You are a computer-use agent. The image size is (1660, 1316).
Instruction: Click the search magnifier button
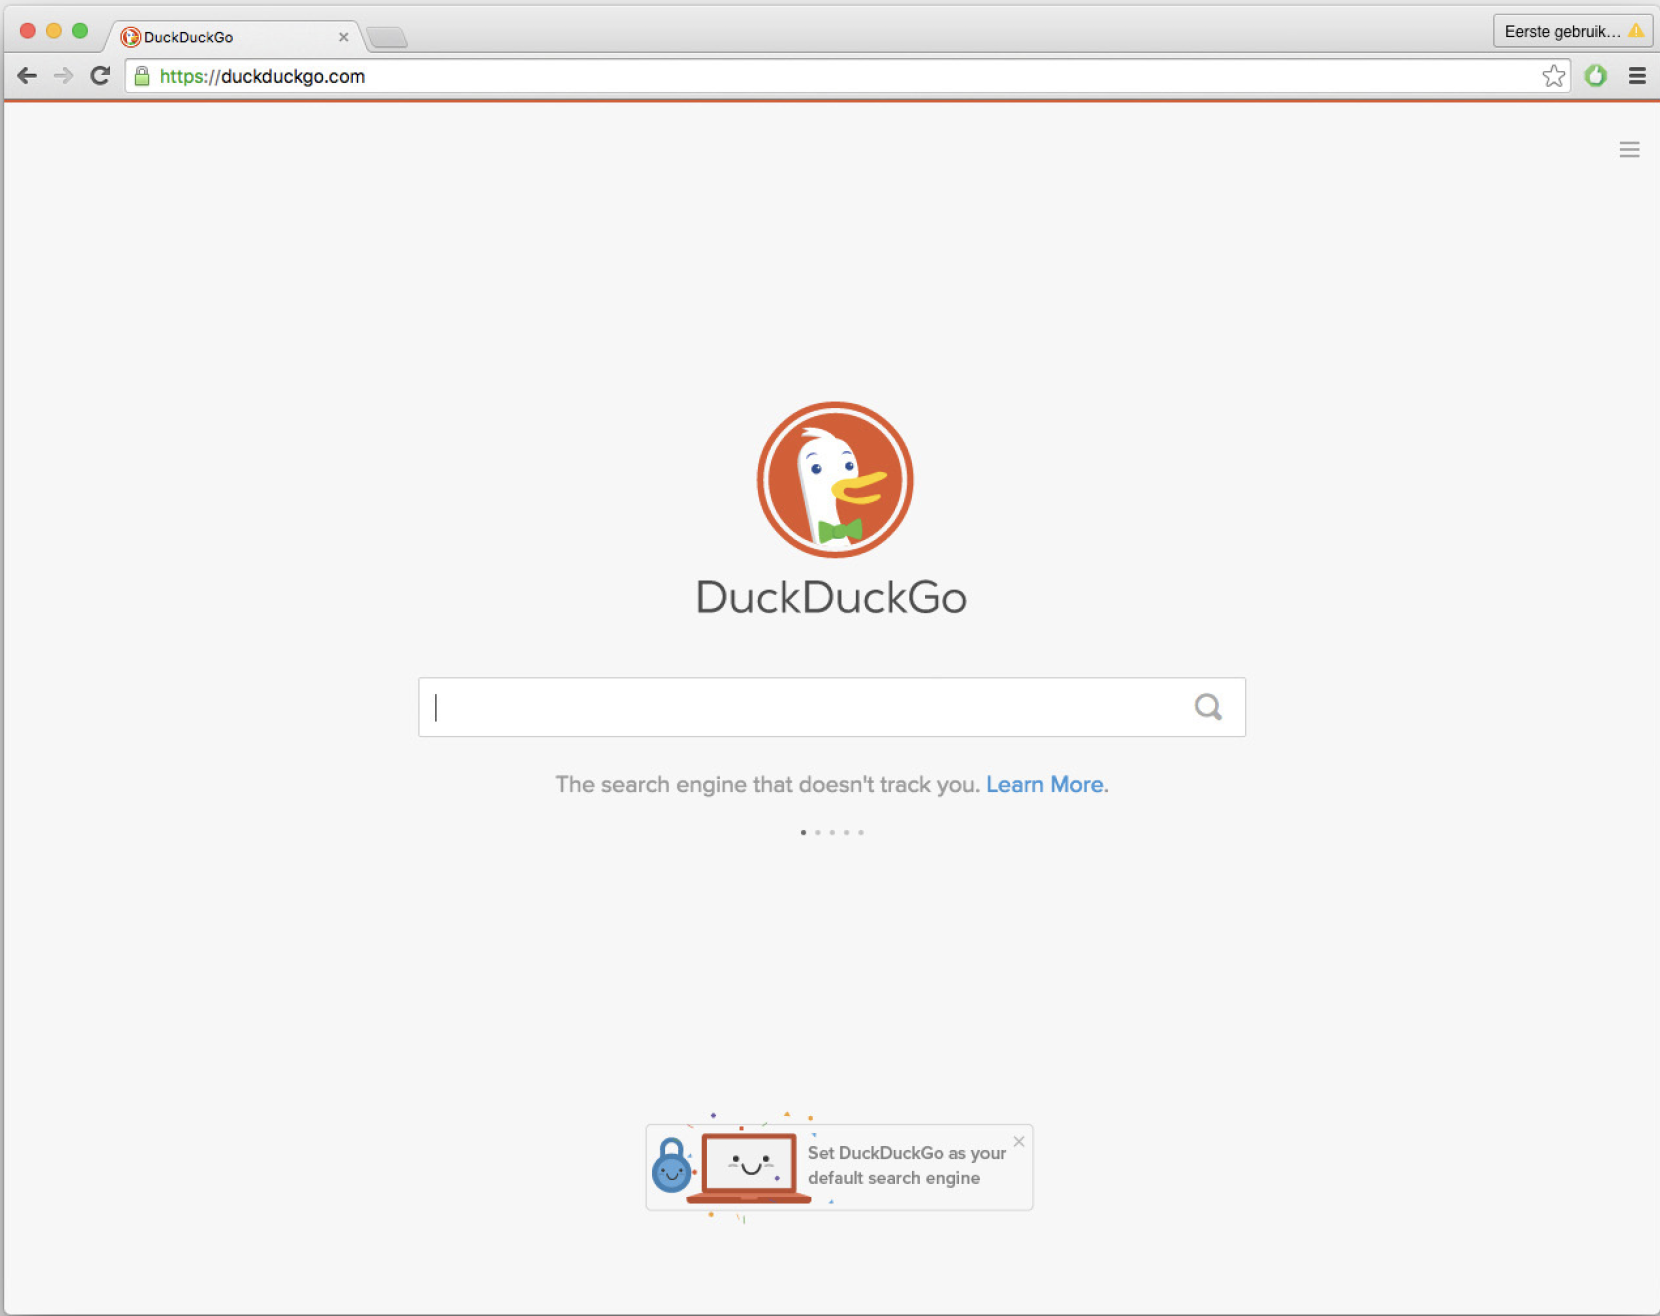[1208, 707]
